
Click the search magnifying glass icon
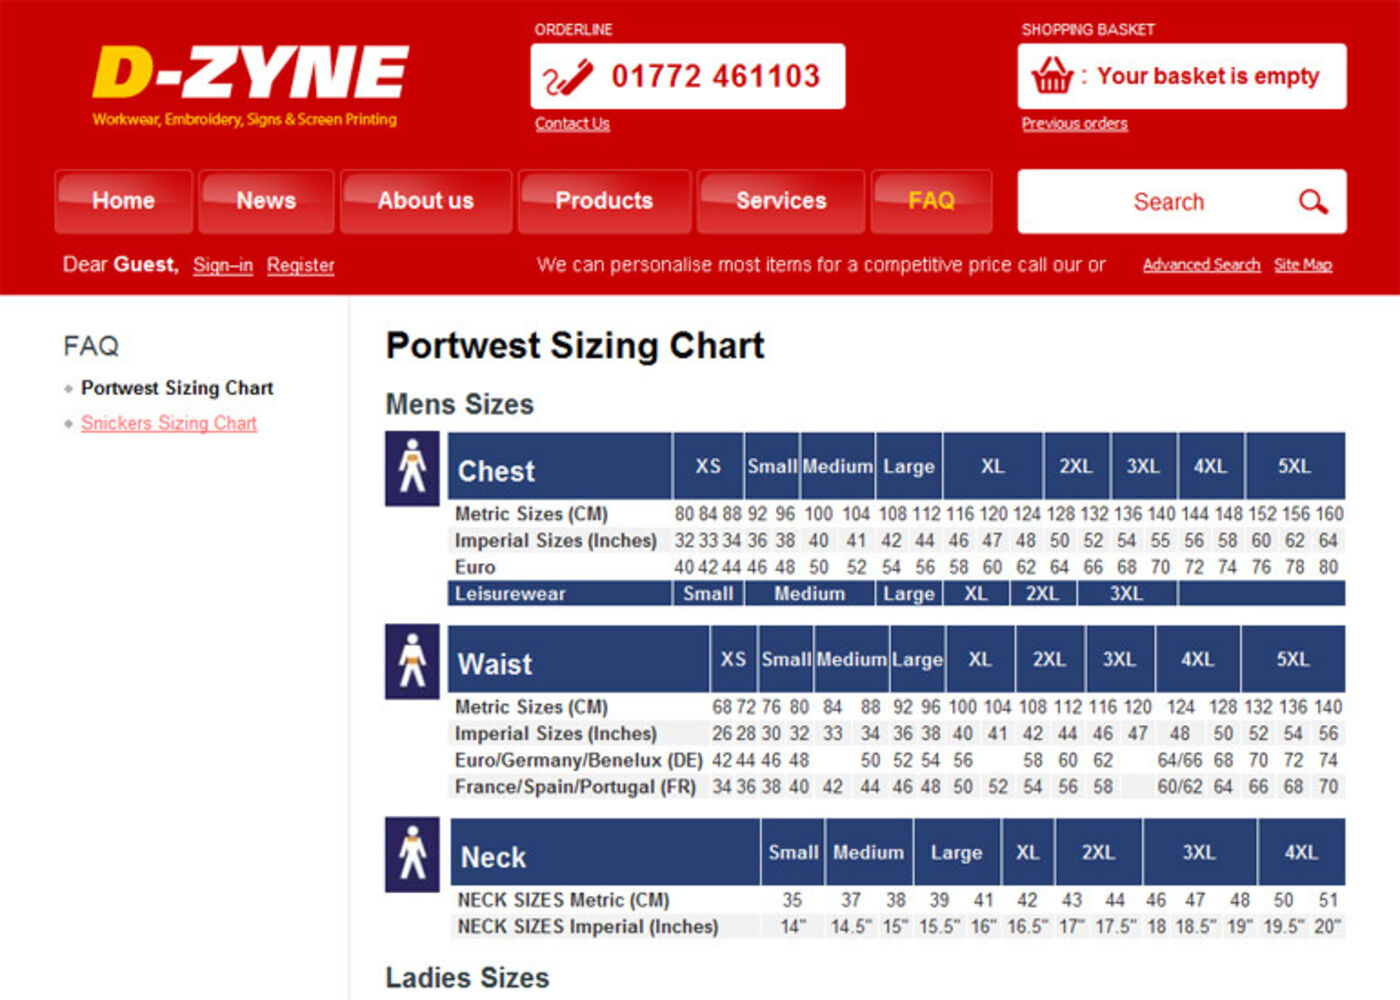(1312, 202)
